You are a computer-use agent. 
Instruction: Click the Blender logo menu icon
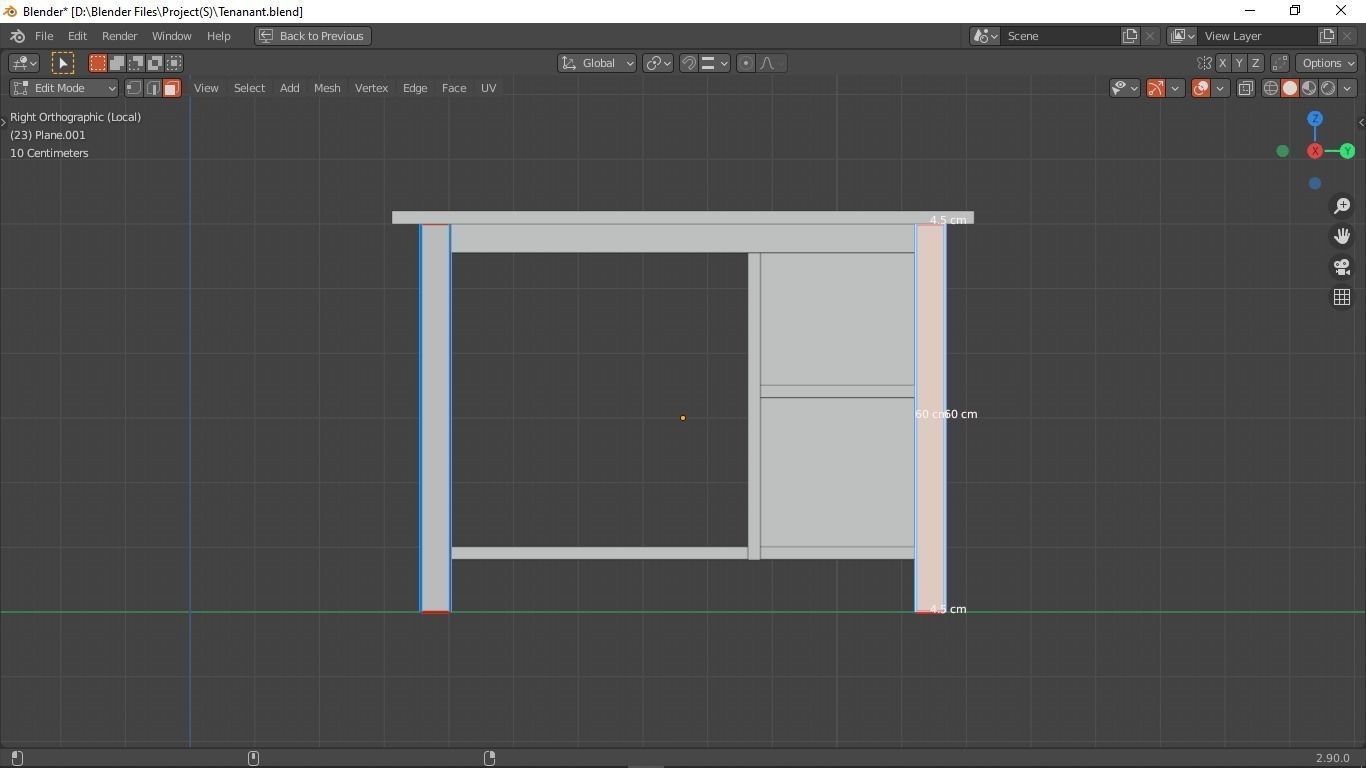(17, 36)
